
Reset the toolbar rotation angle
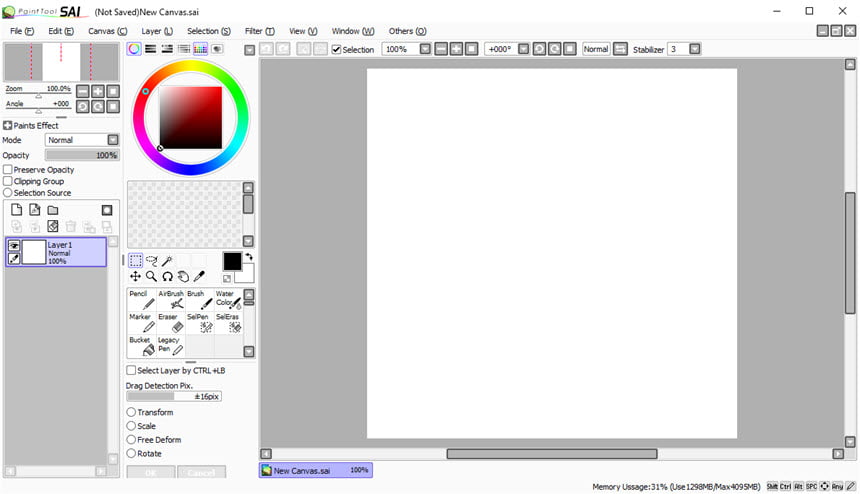point(570,49)
